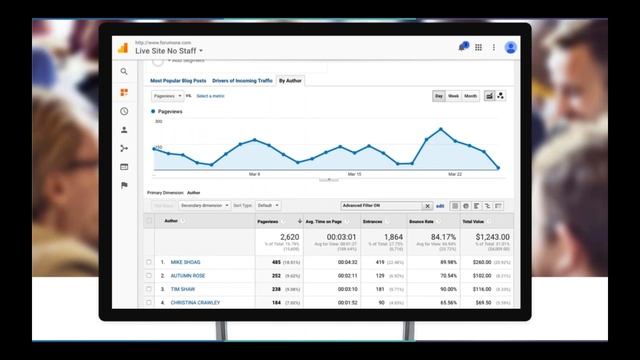Image resolution: width=640 pixels, height=360 pixels.
Task: Click the 84.17% bounce rate total
Action: [443, 237]
